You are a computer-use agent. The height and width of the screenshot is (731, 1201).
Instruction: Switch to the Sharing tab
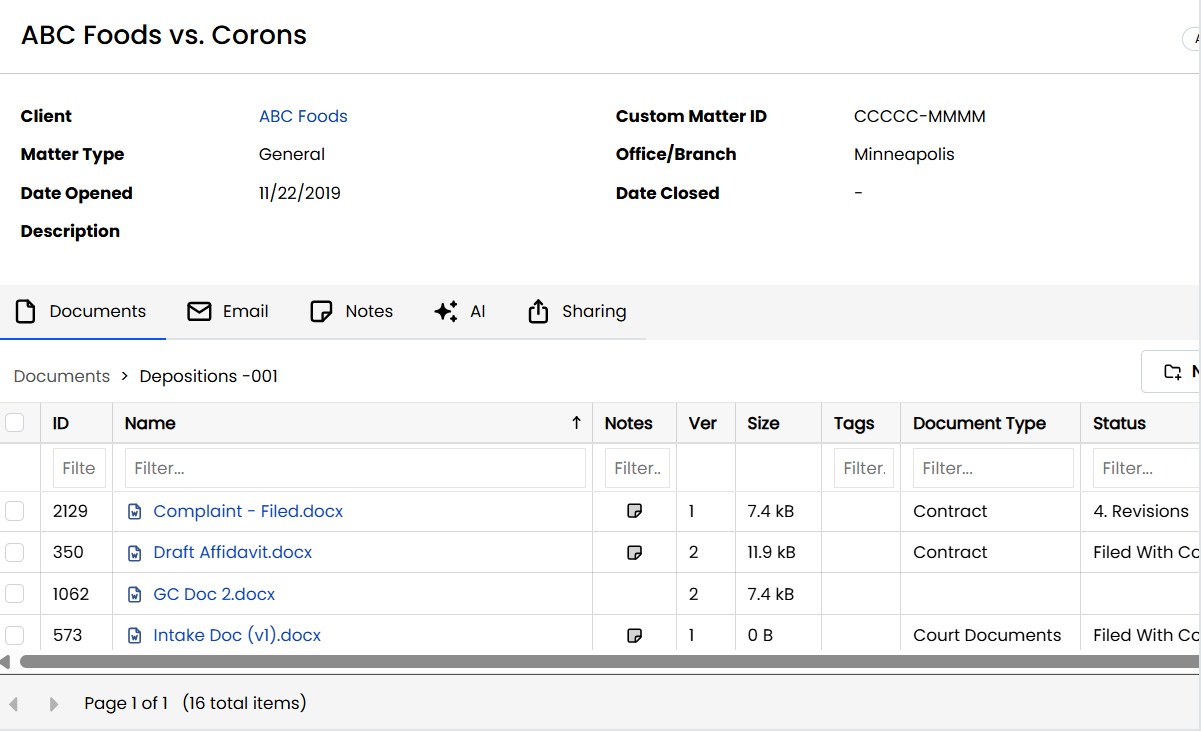click(x=577, y=311)
